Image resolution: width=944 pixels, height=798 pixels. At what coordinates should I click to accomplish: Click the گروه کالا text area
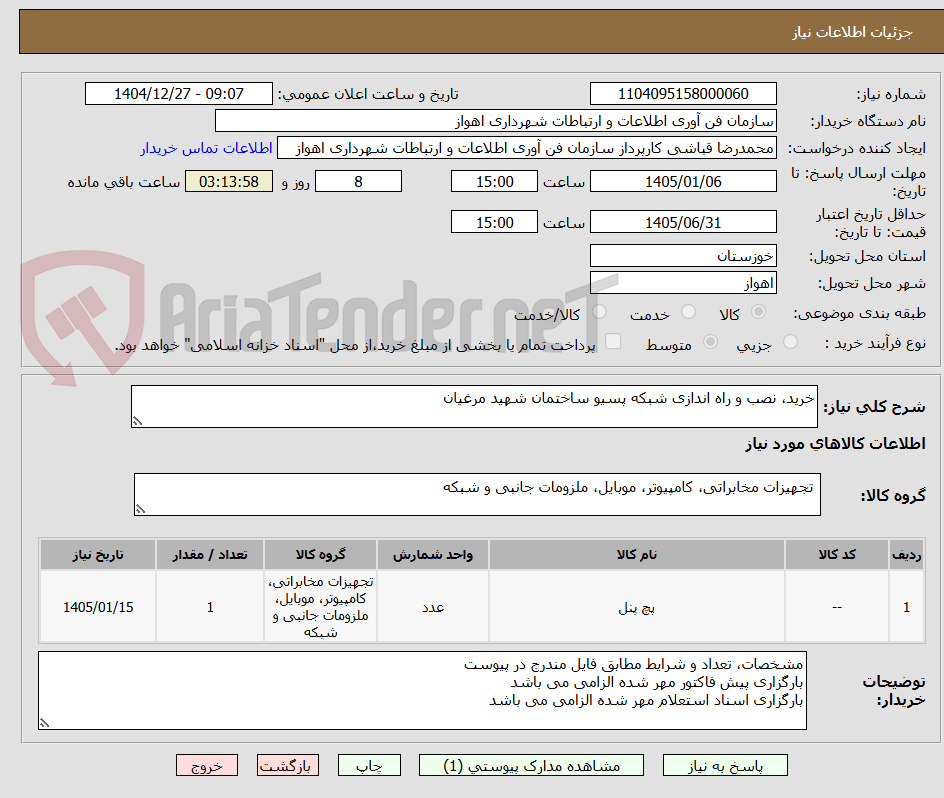tap(477, 494)
